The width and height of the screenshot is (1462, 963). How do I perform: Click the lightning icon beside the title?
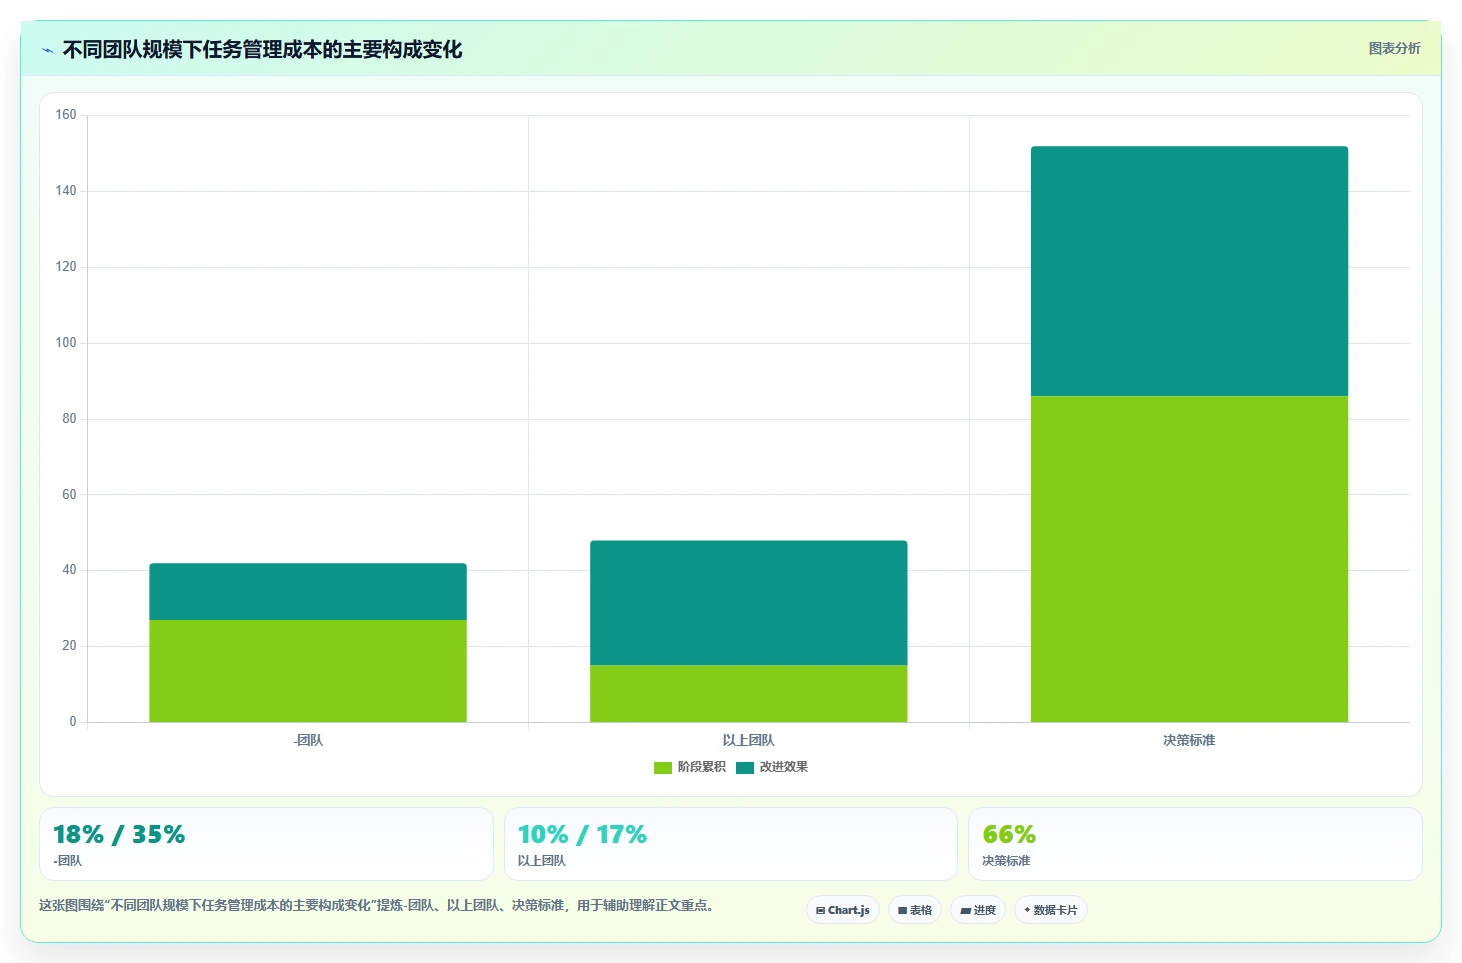48,50
